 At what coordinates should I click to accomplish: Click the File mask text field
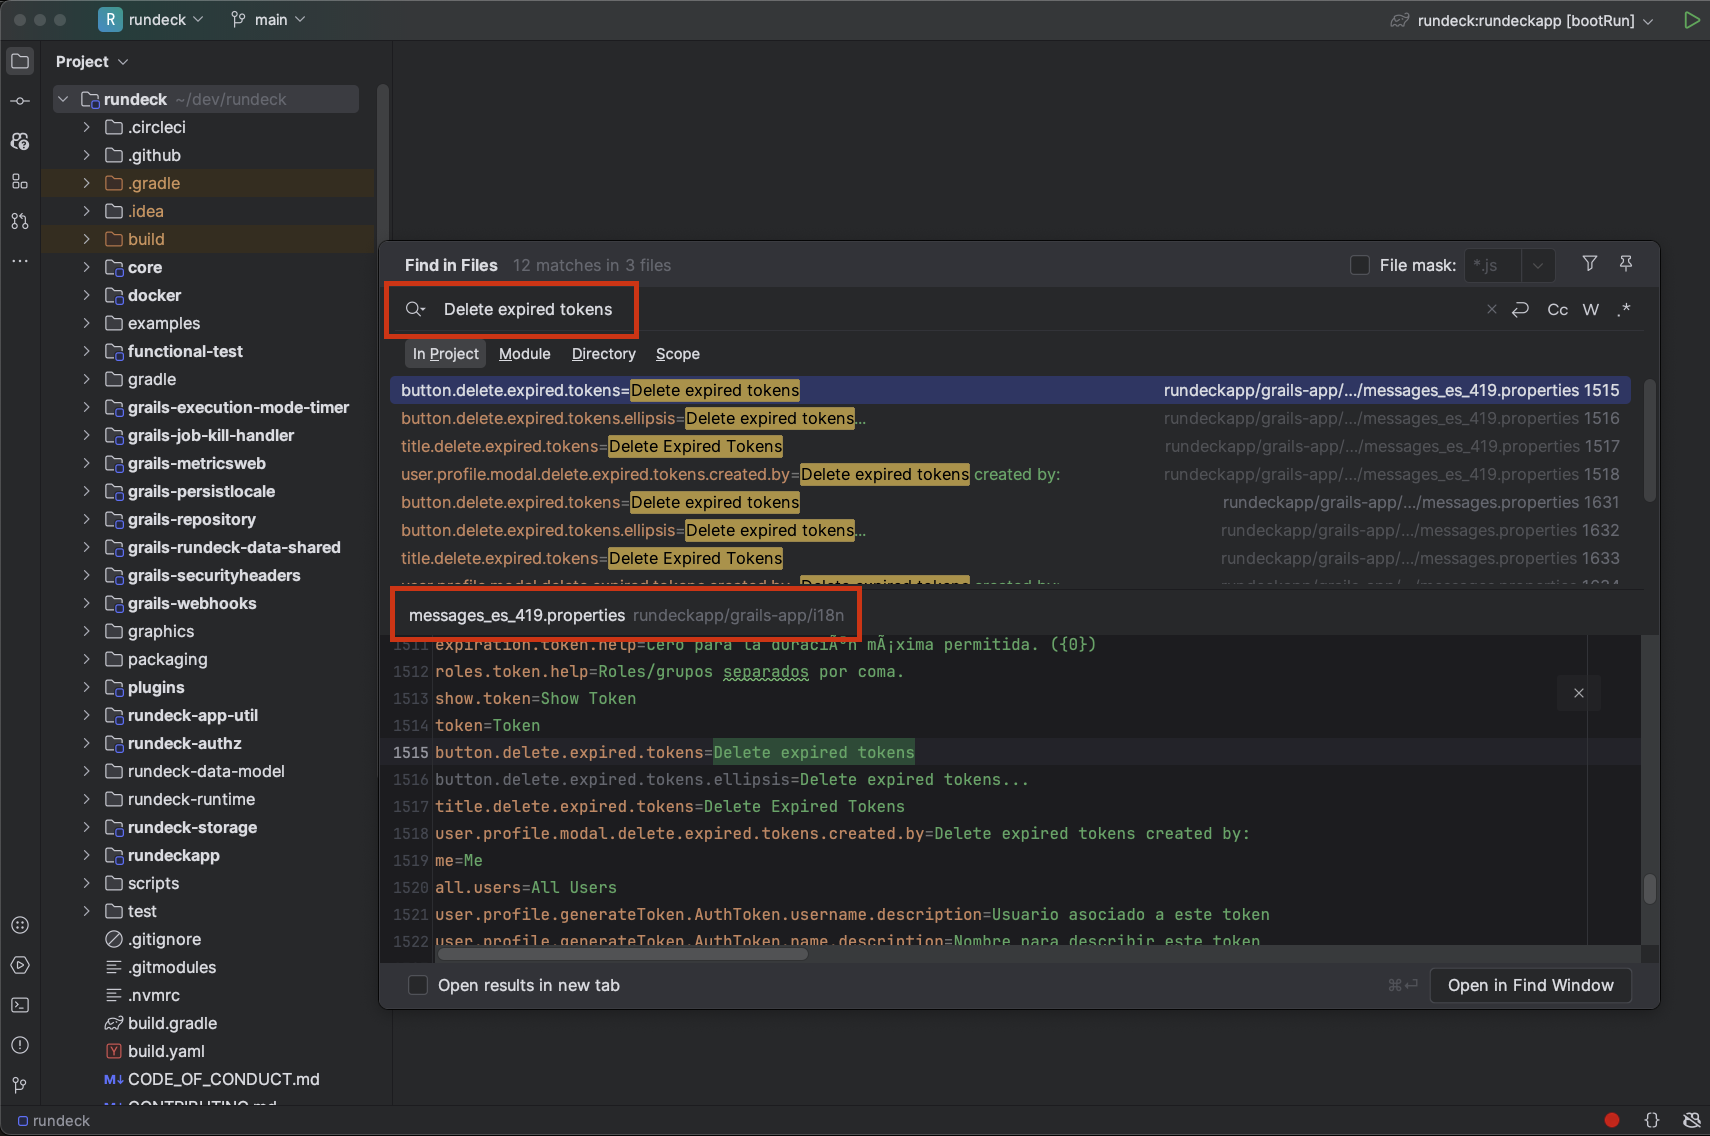(1493, 265)
